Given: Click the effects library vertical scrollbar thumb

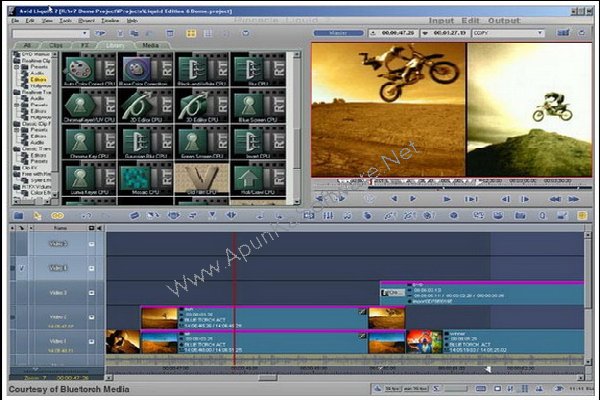Looking at the screenshot, I should [x=297, y=147].
